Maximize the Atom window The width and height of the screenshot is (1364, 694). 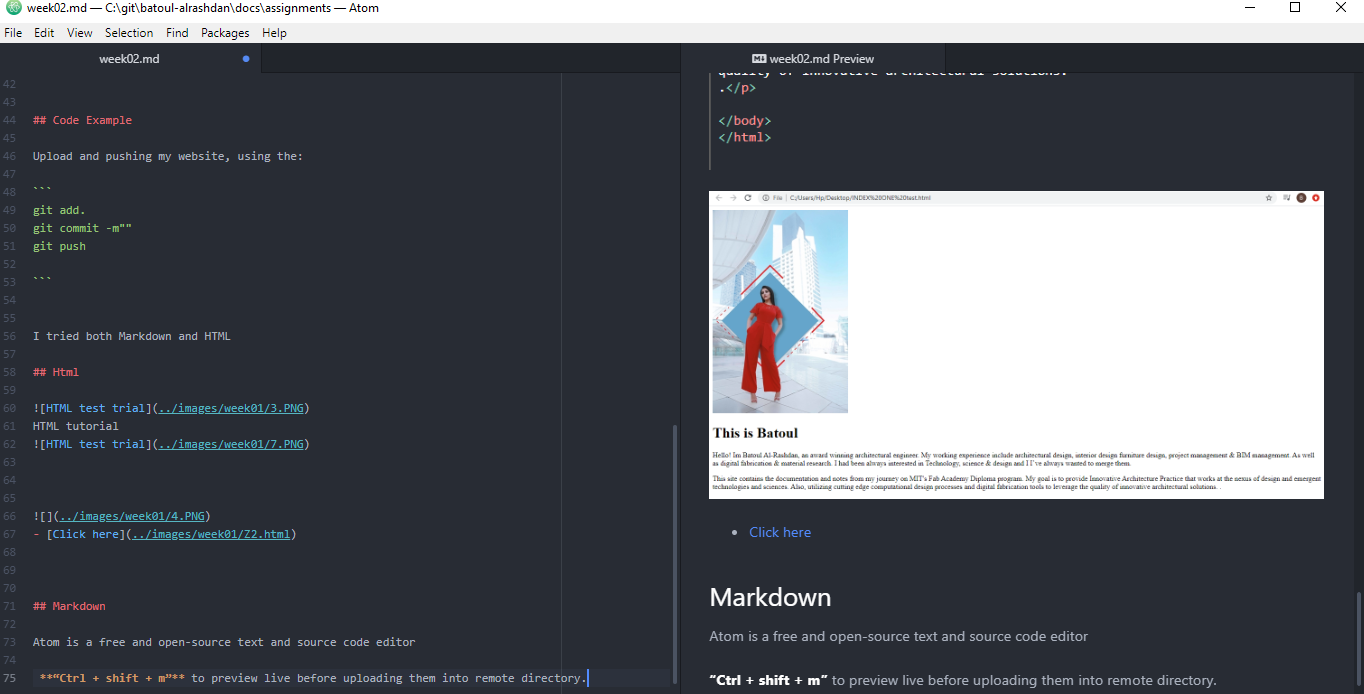1295,8
